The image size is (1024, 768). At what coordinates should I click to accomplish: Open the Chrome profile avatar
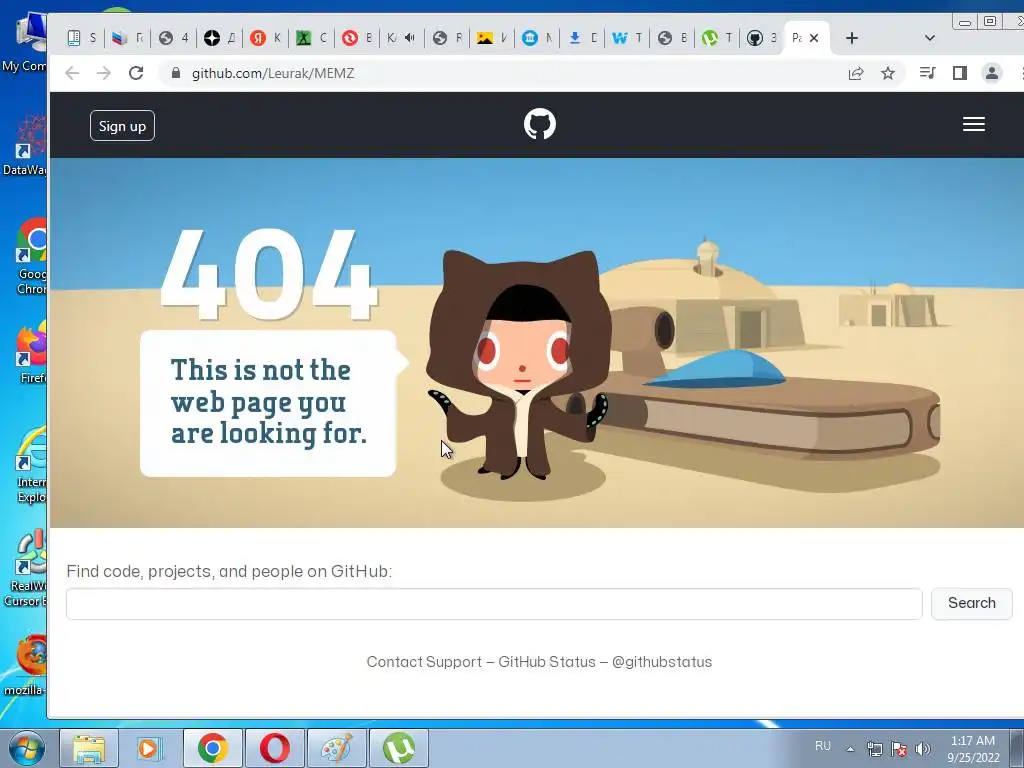(x=991, y=73)
